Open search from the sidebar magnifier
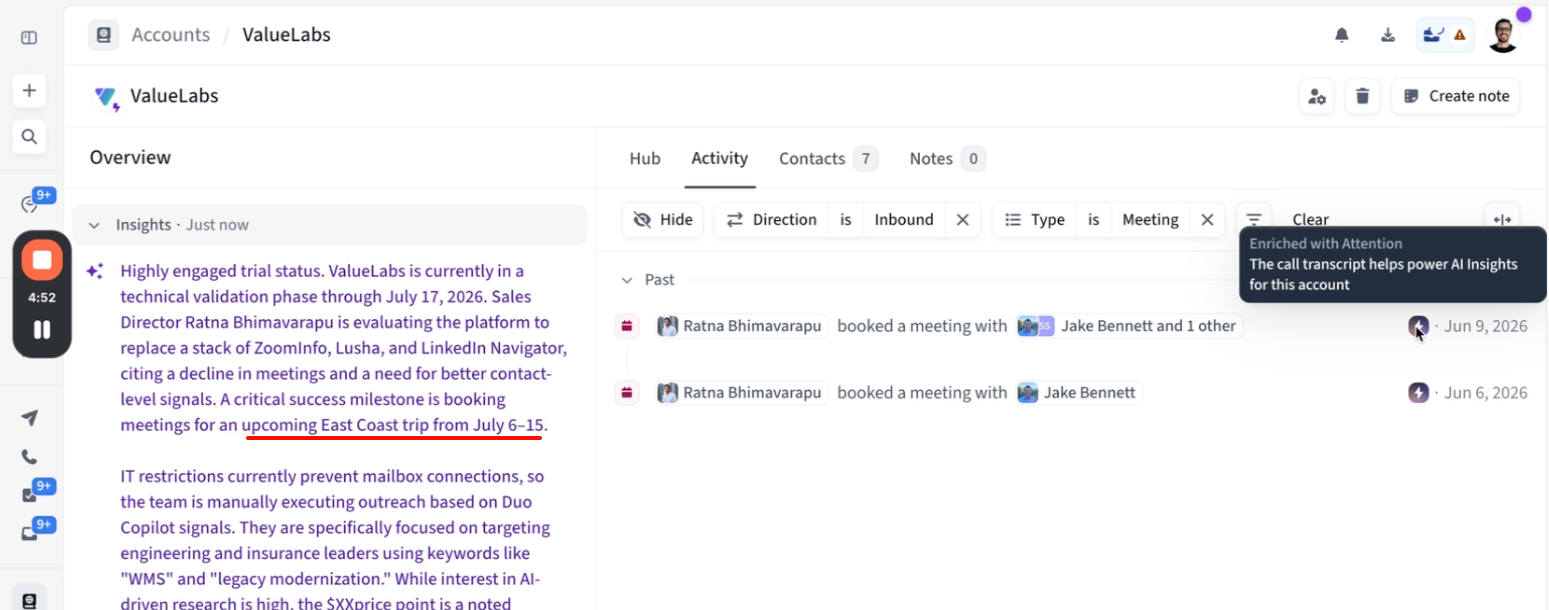The width and height of the screenshot is (1549, 610). (x=29, y=137)
